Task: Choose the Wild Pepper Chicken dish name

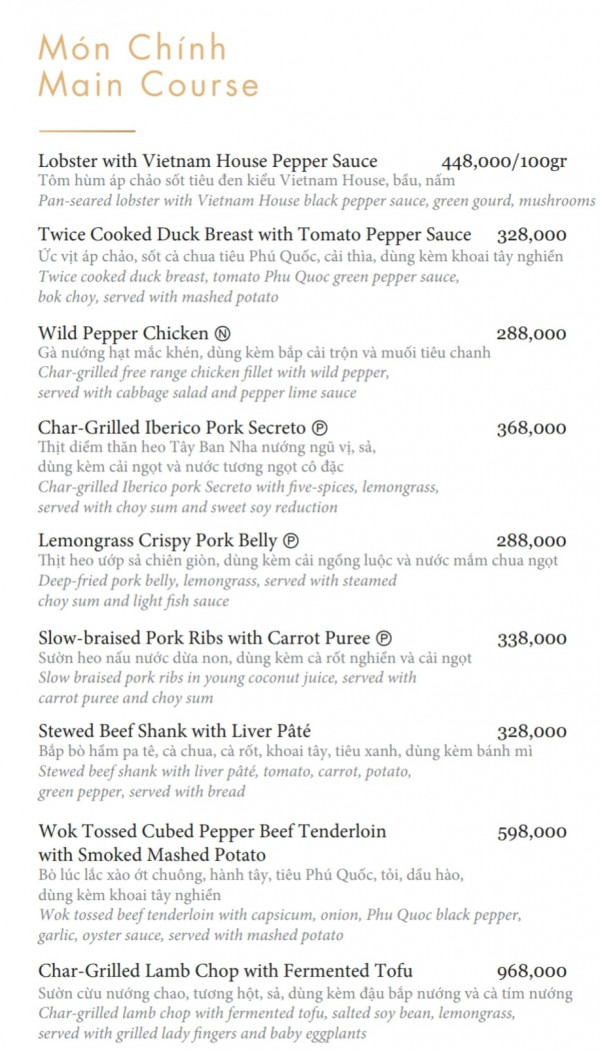Action: click(x=124, y=334)
